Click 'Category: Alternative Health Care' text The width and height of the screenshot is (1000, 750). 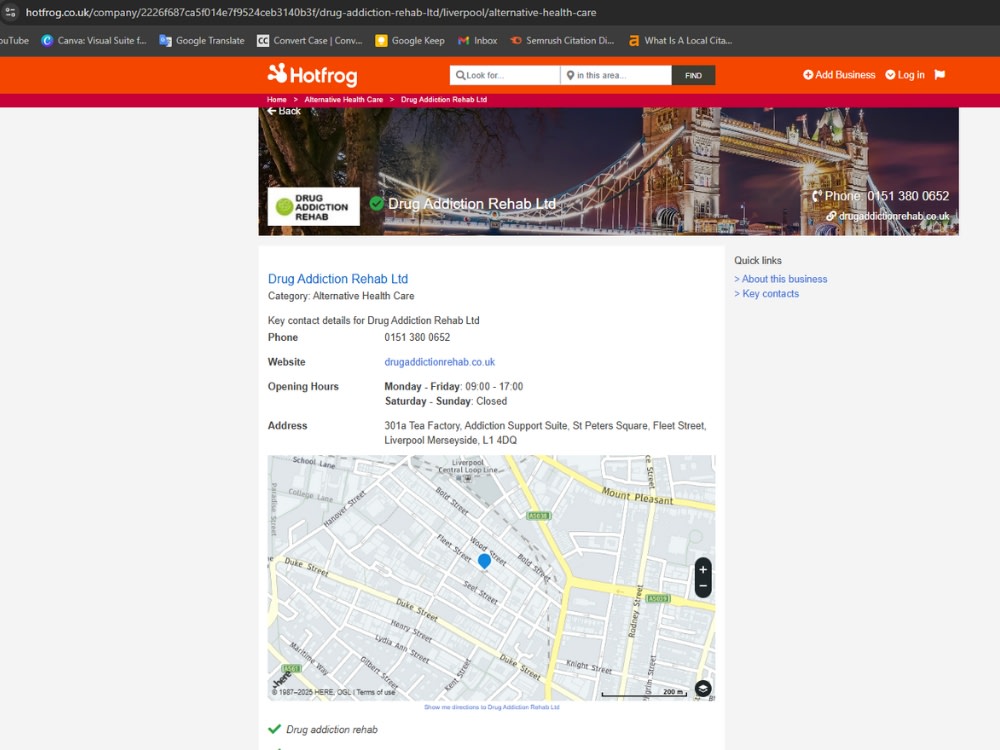[x=341, y=296]
